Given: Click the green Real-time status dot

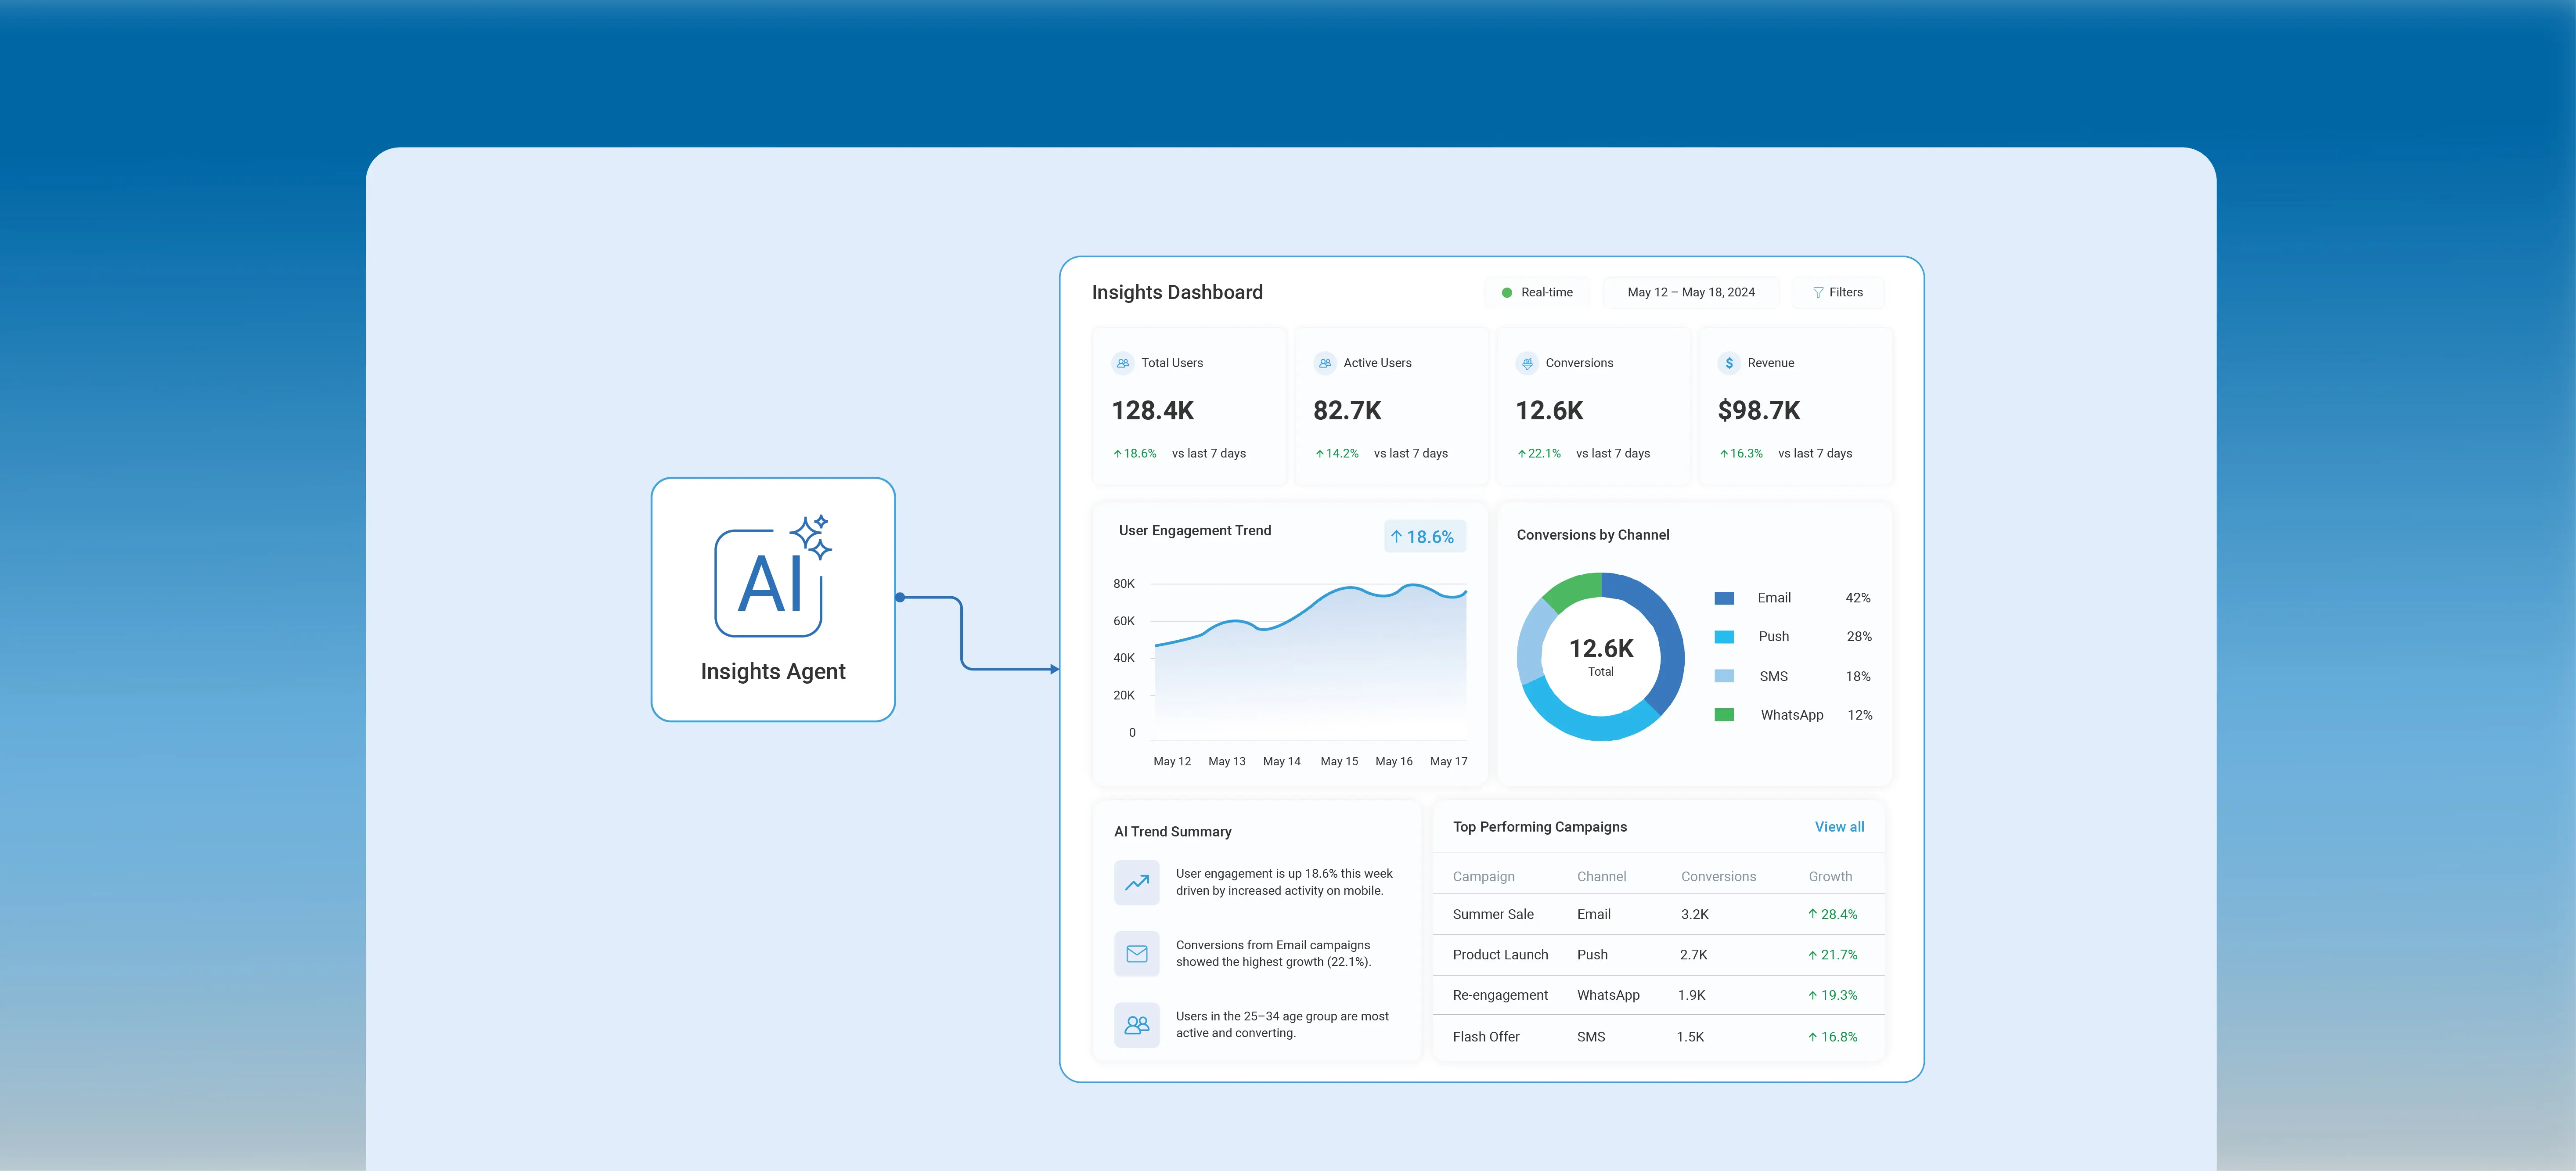Looking at the screenshot, I should click(1507, 293).
